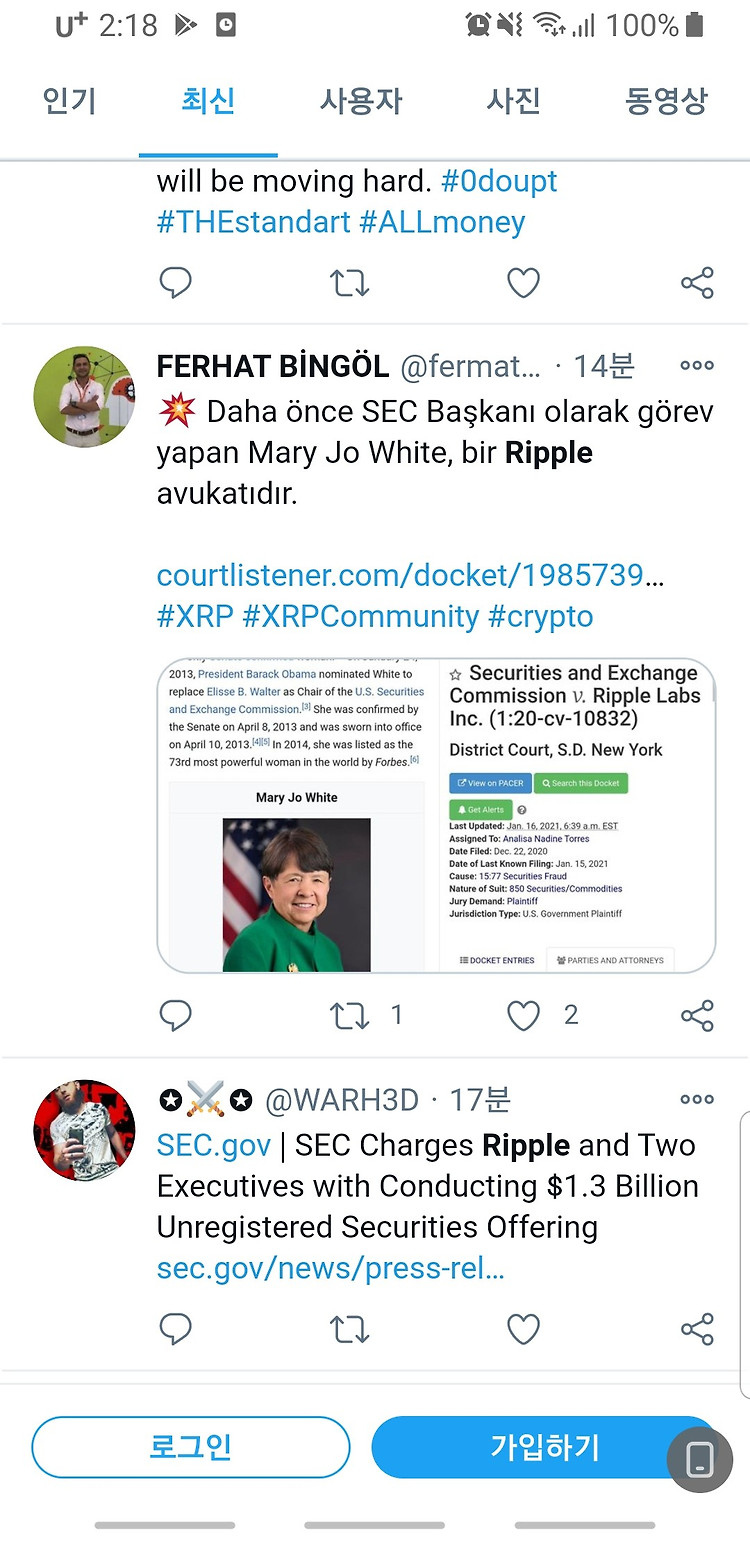This screenshot has width=750, height=1541.
Task: Reply to FERHAT BİNGÖL's tweet
Action: click(x=176, y=1016)
